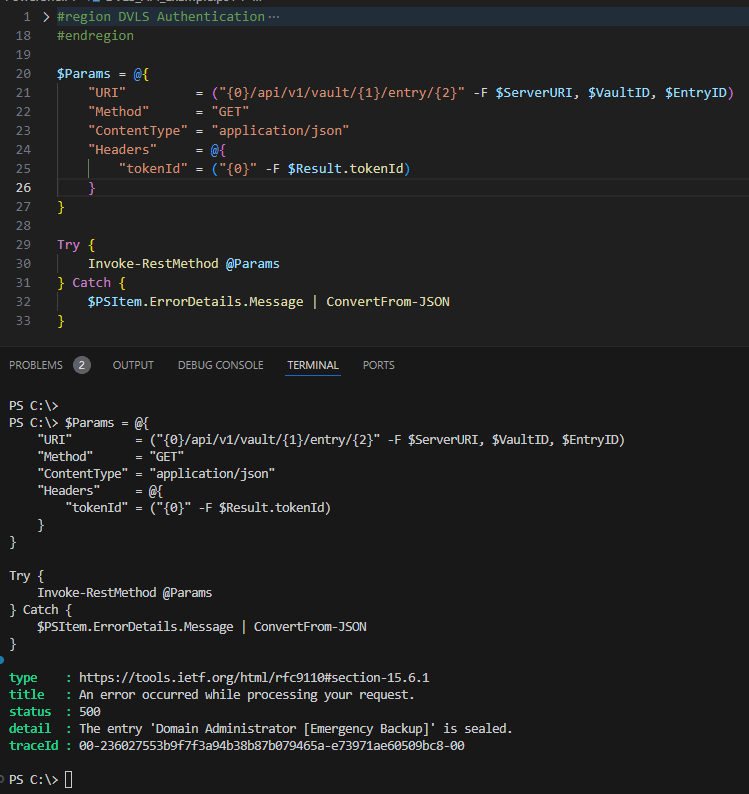Click the gray circle beside the last PS prompt
Screen dimensions: 749x794
coord(3,778)
